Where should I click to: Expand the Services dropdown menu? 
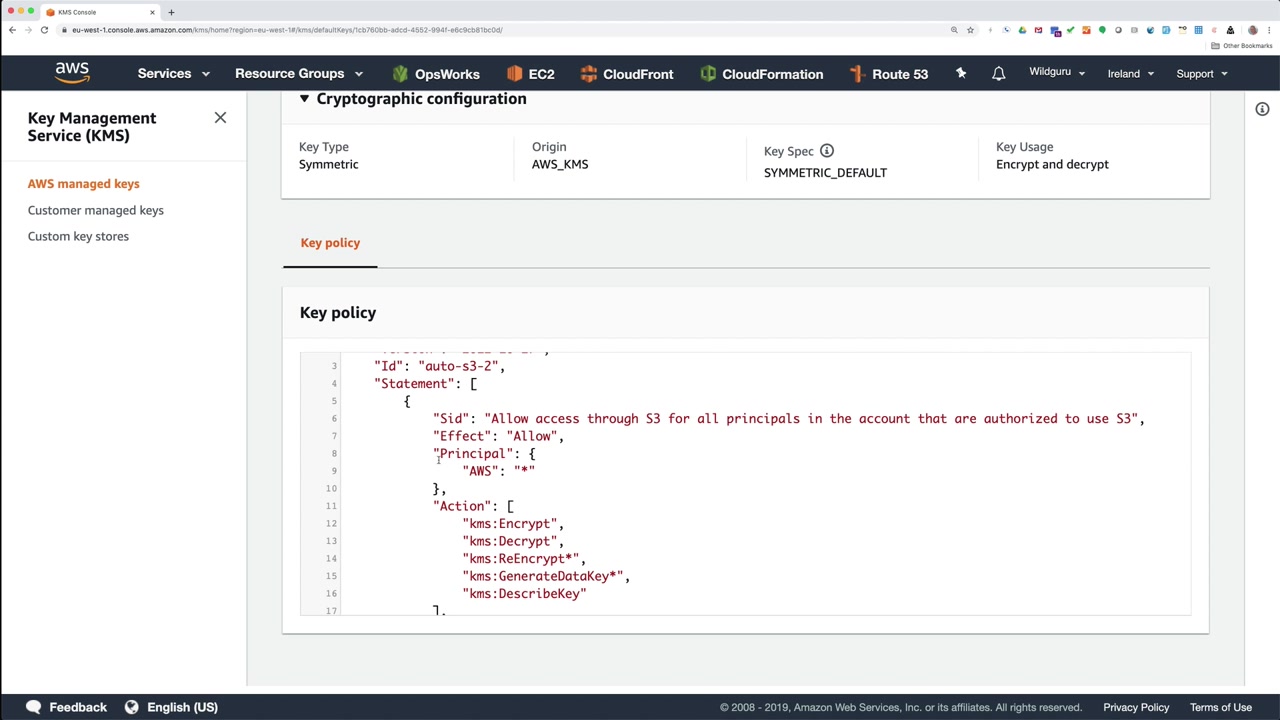[x=174, y=74]
